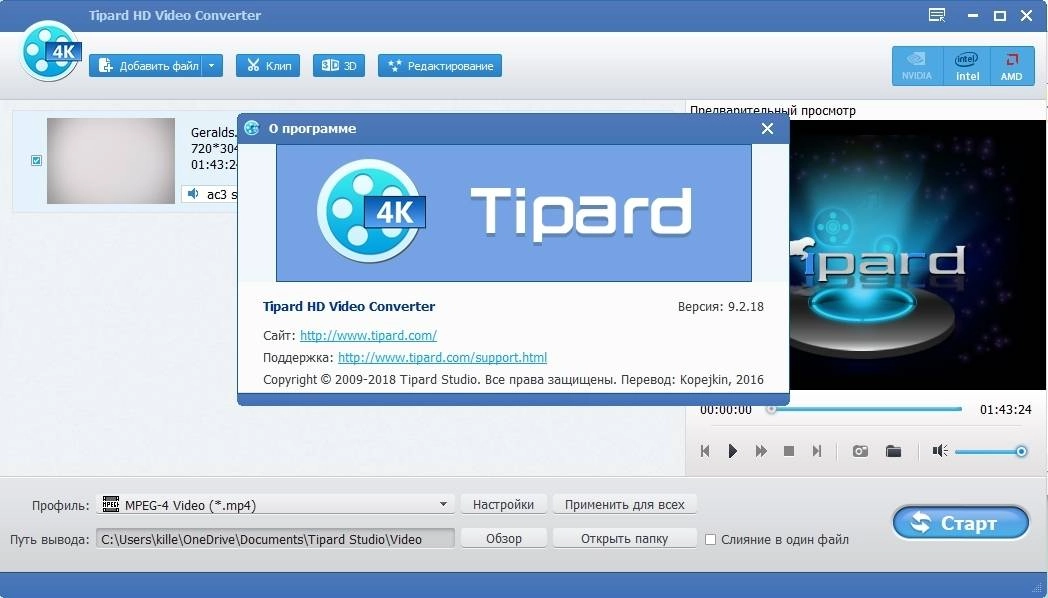1048x598 pixels.
Task: Click the 4K reel logo in about dialog
Action: point(371,211)
